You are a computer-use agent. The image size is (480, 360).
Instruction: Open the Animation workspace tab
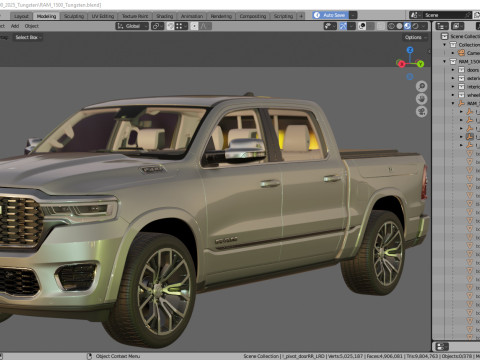(192, 16)
